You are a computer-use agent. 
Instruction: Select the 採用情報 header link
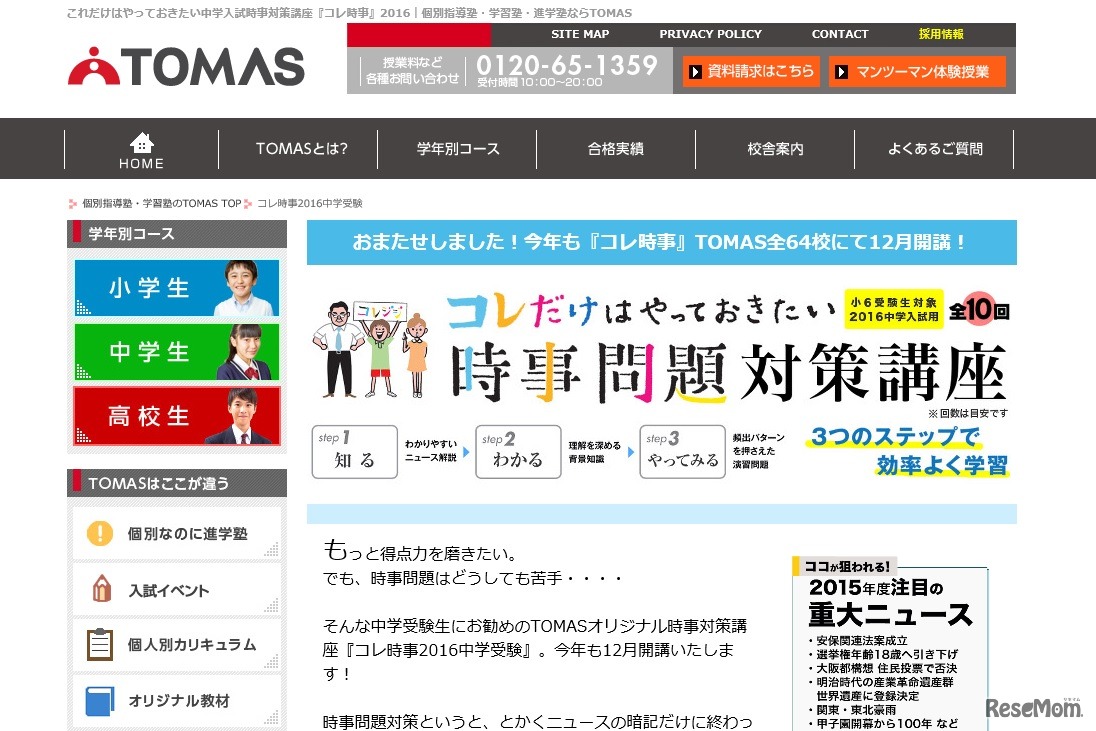point(942,33)
